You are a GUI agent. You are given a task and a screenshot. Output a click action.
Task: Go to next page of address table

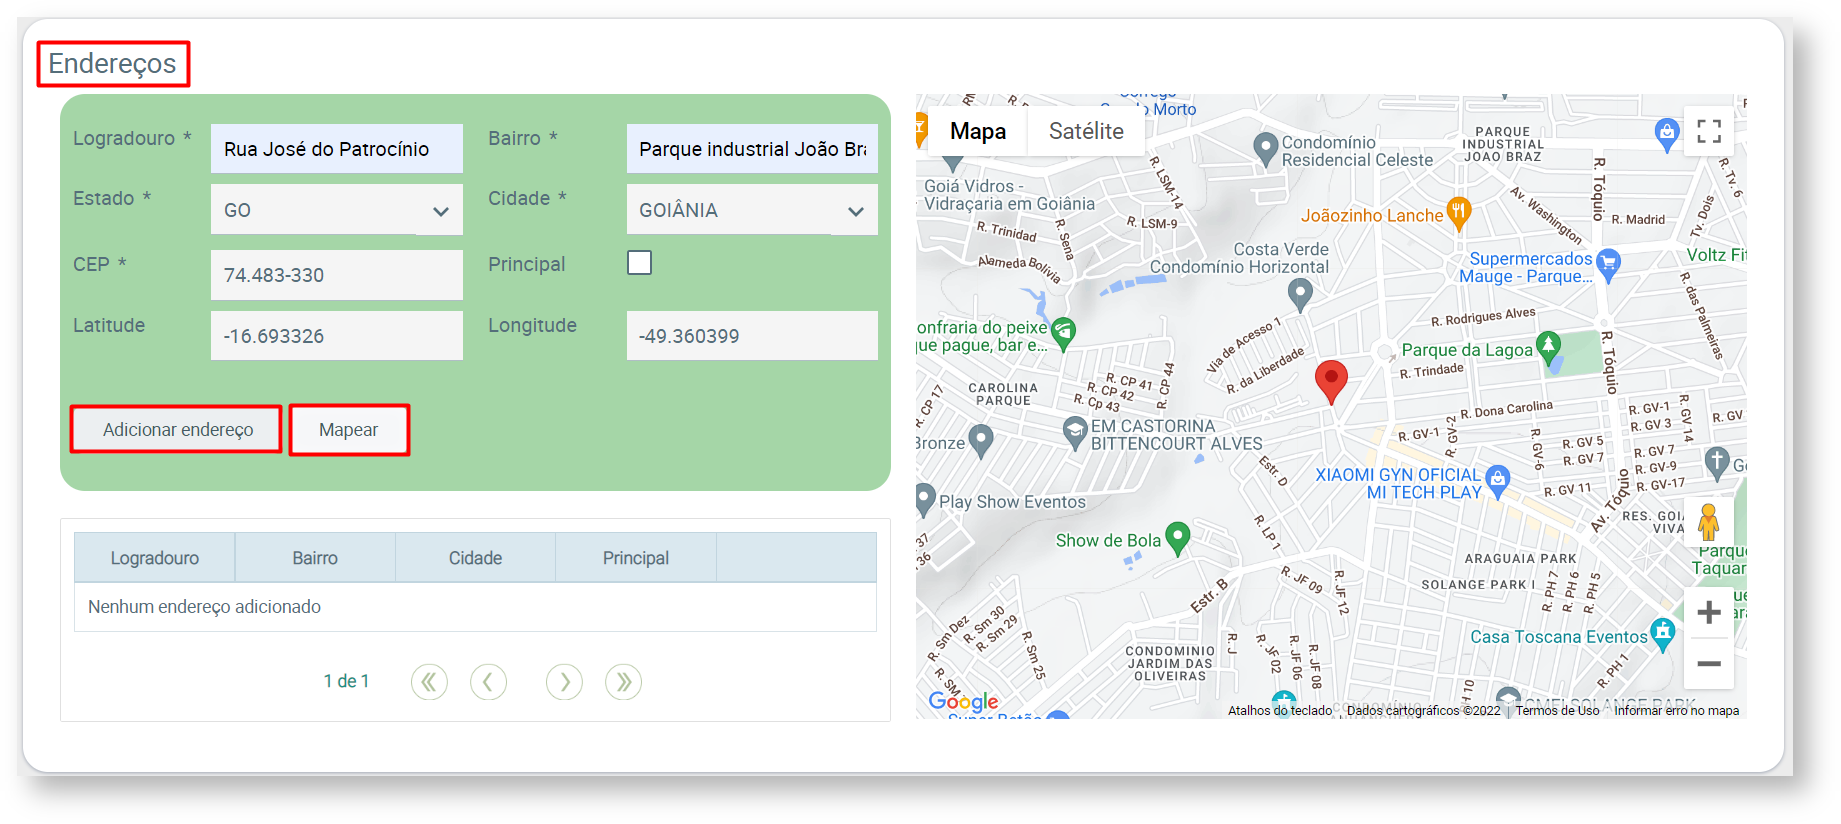564,682
